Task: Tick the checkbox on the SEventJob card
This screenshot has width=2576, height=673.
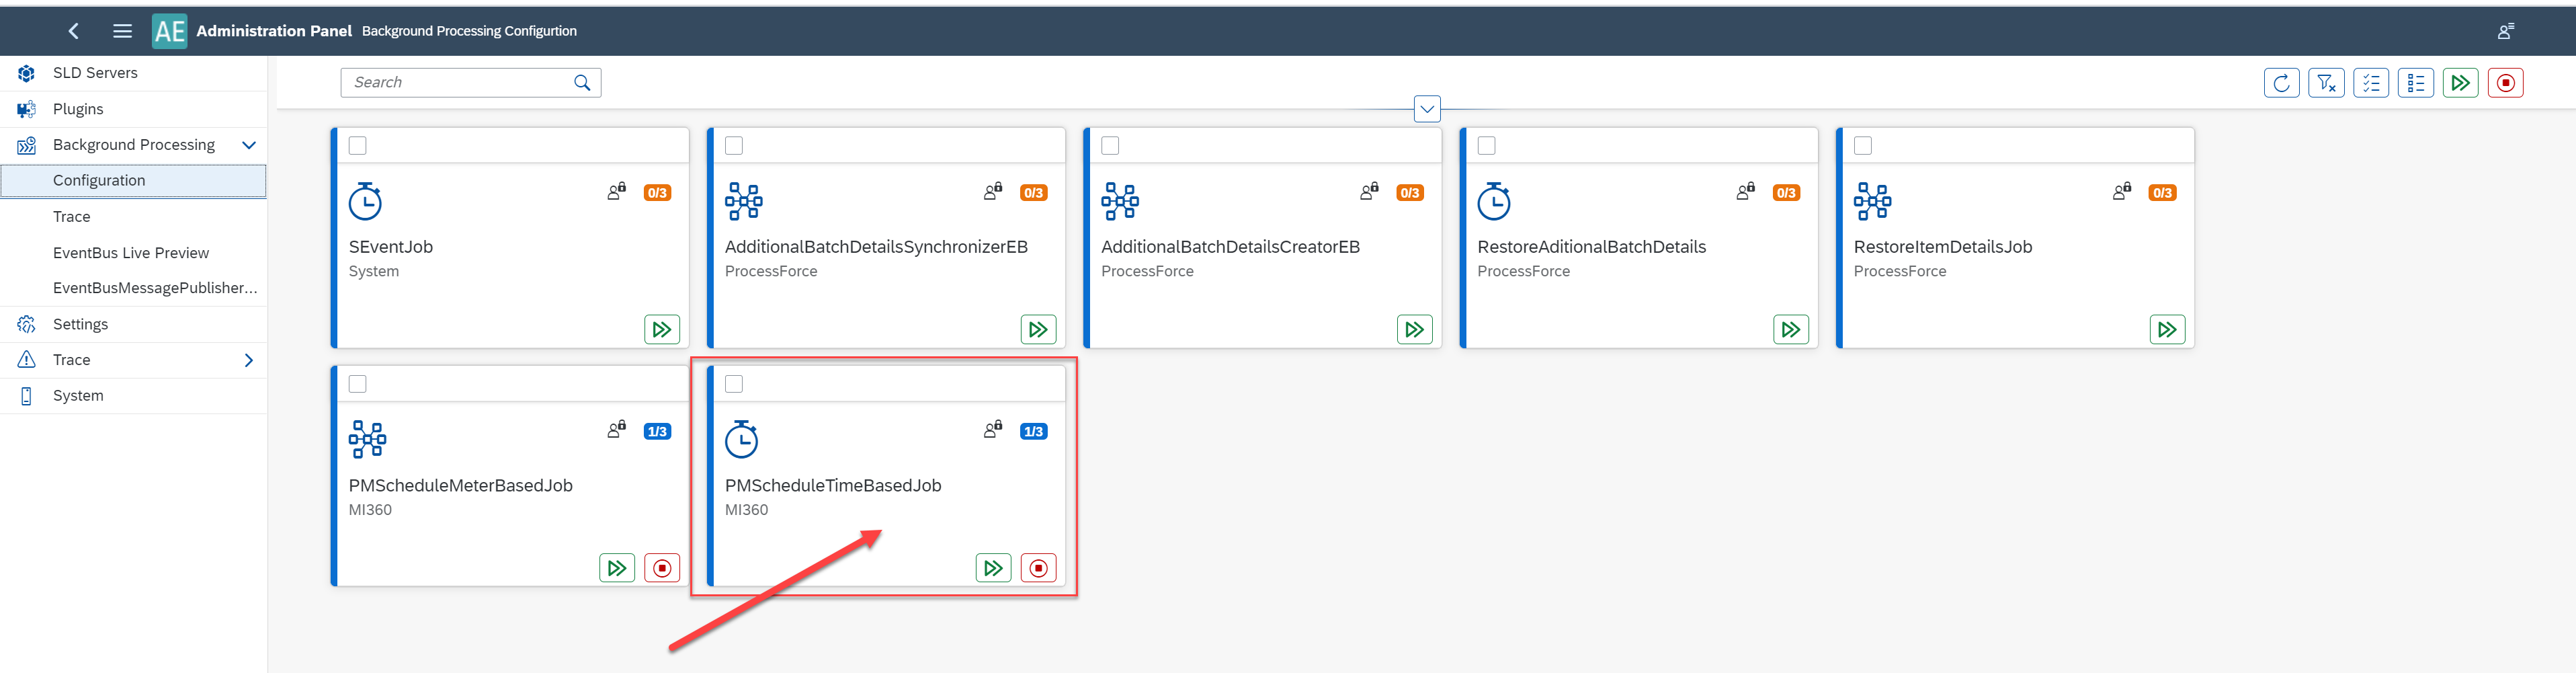Action: pos(357,145)
